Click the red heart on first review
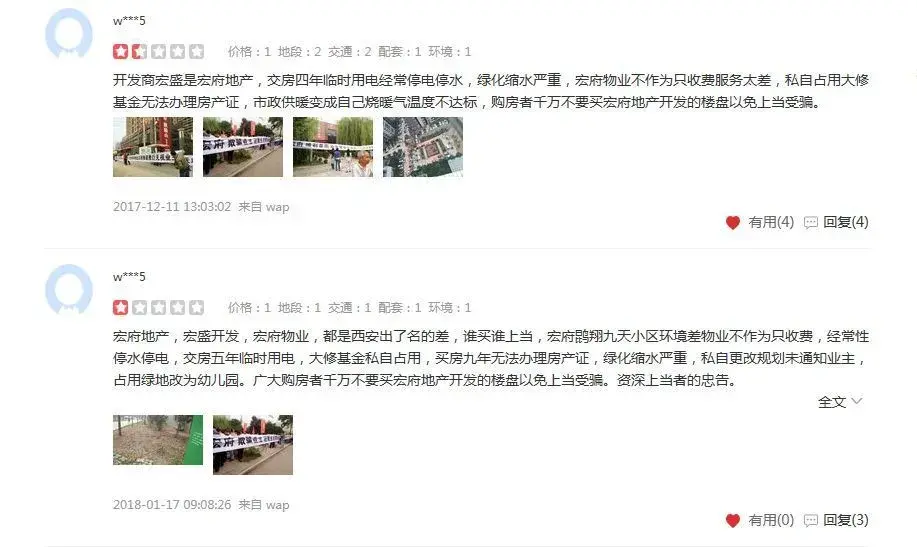917x547 pixels. click(733, 222)
